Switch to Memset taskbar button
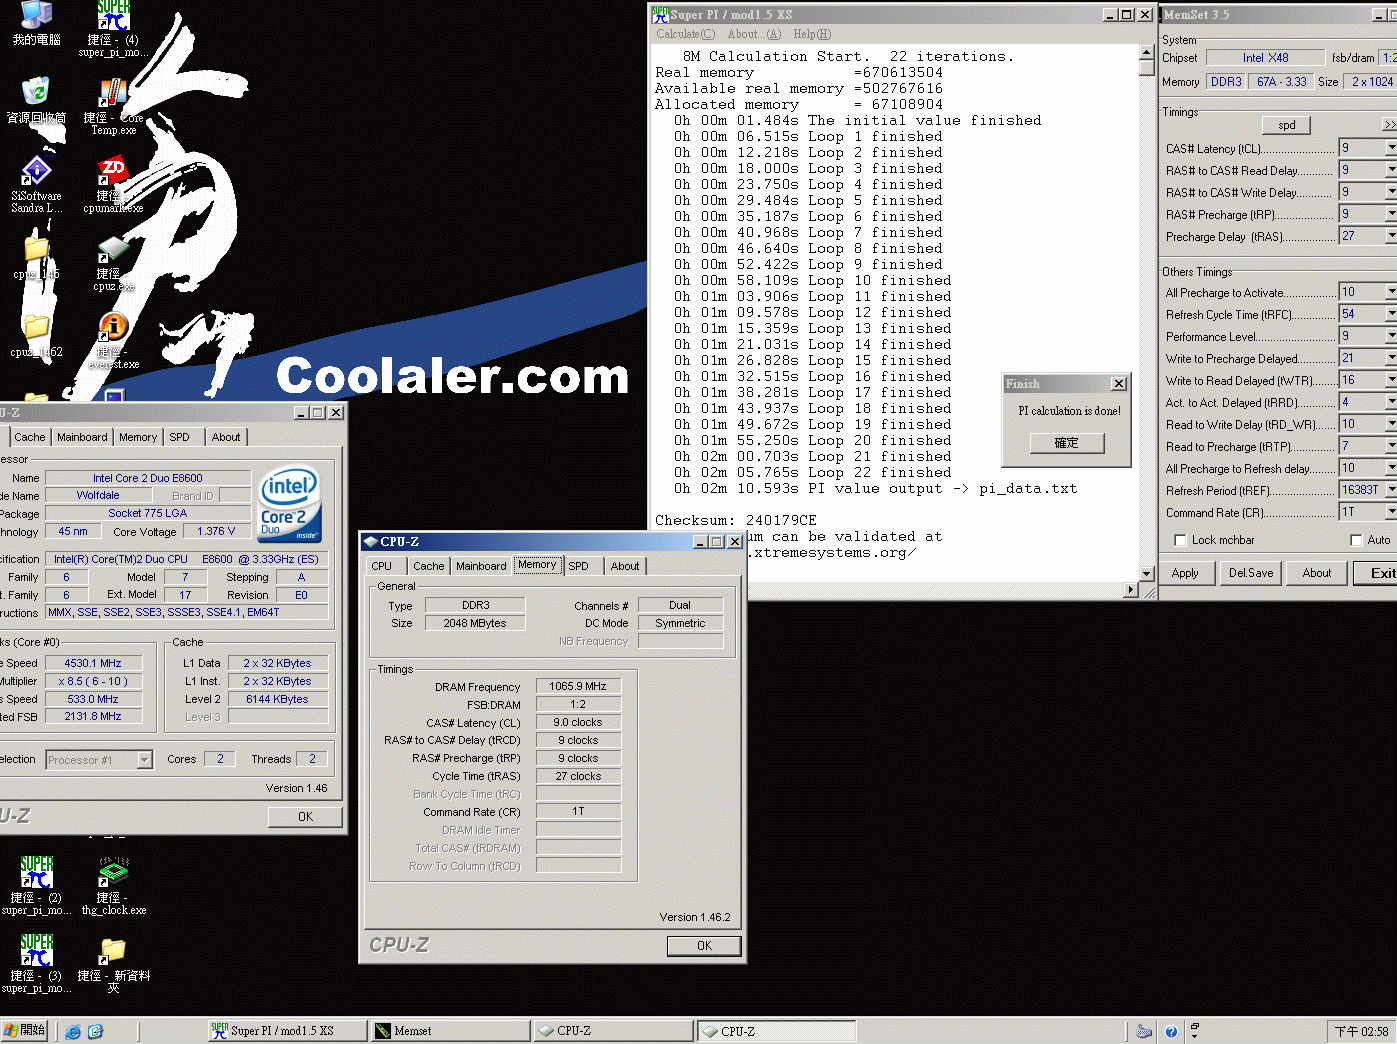This screenshot has width=1397, height=1044. click(x=450, y=1031)
